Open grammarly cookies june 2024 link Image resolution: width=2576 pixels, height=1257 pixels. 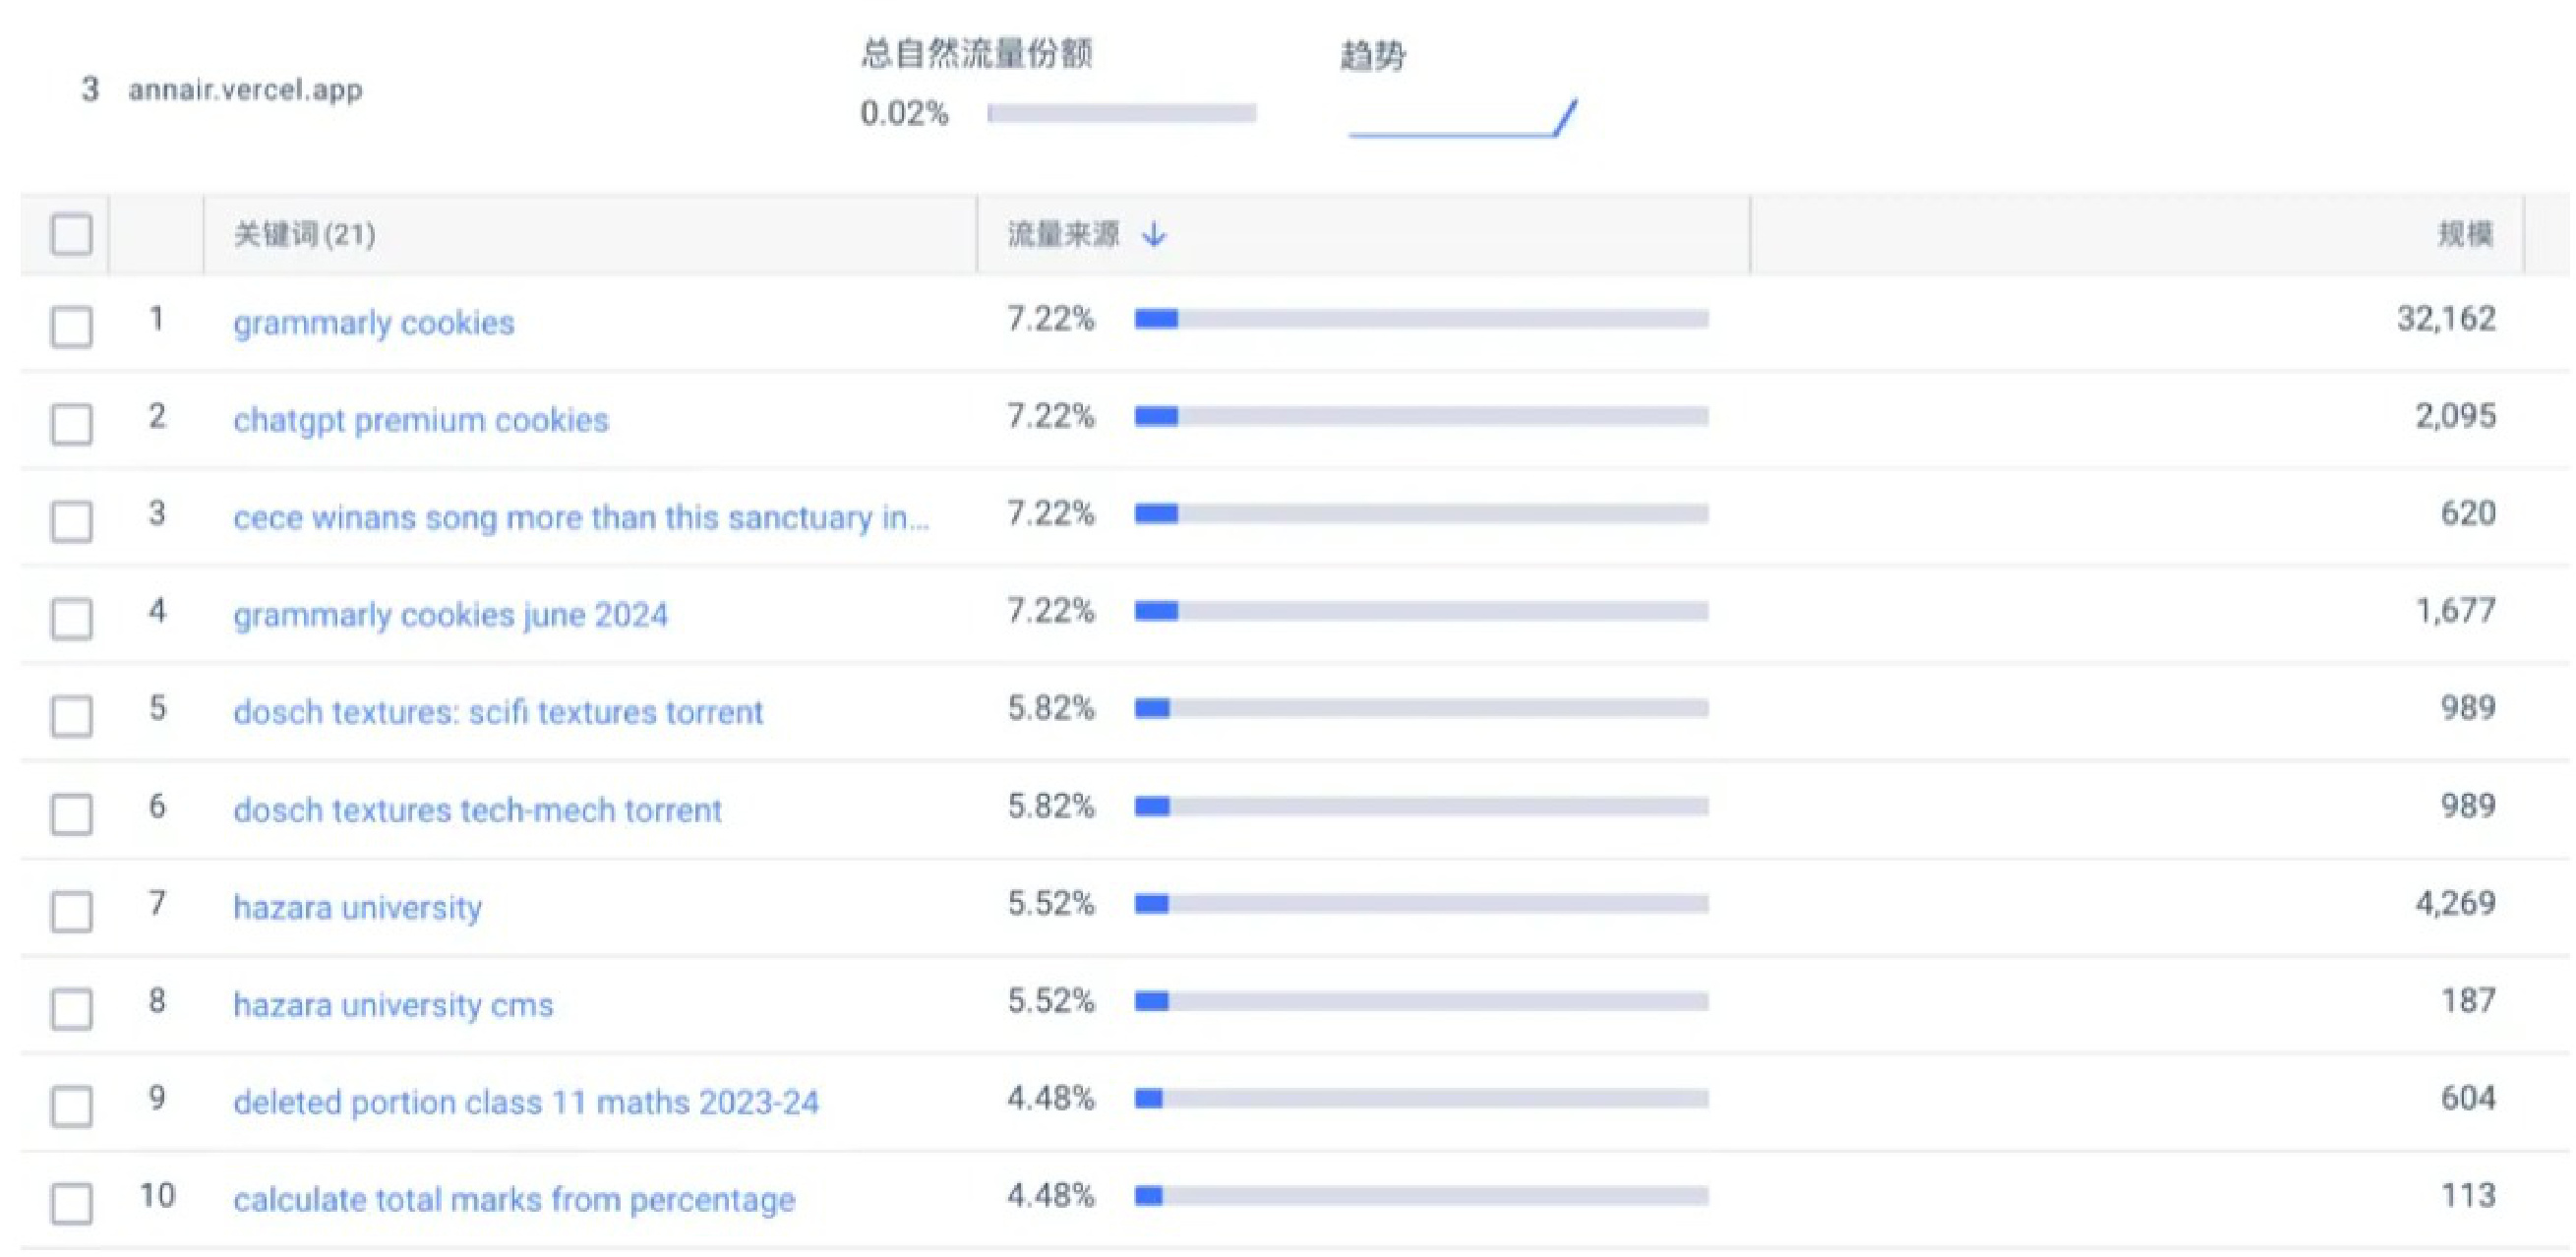click(450, 614)
